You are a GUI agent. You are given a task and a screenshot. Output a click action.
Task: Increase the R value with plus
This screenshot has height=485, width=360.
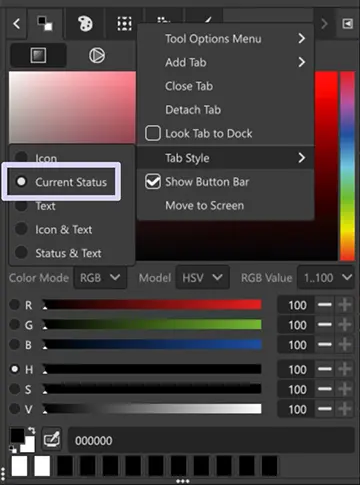(x=345, y=305)
